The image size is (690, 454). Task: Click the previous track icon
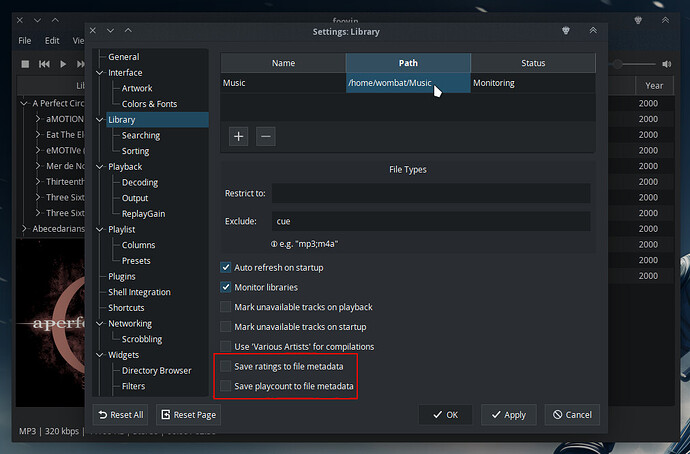[x=45, y=64]
